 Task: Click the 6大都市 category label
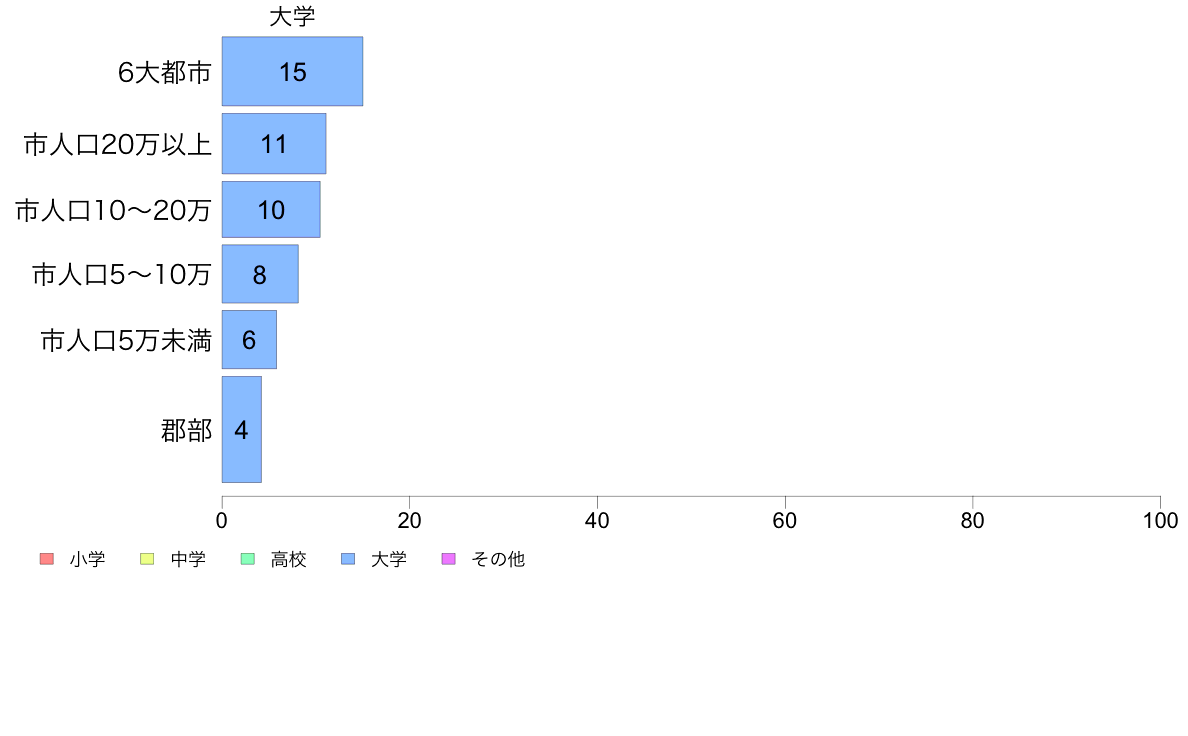164,73
